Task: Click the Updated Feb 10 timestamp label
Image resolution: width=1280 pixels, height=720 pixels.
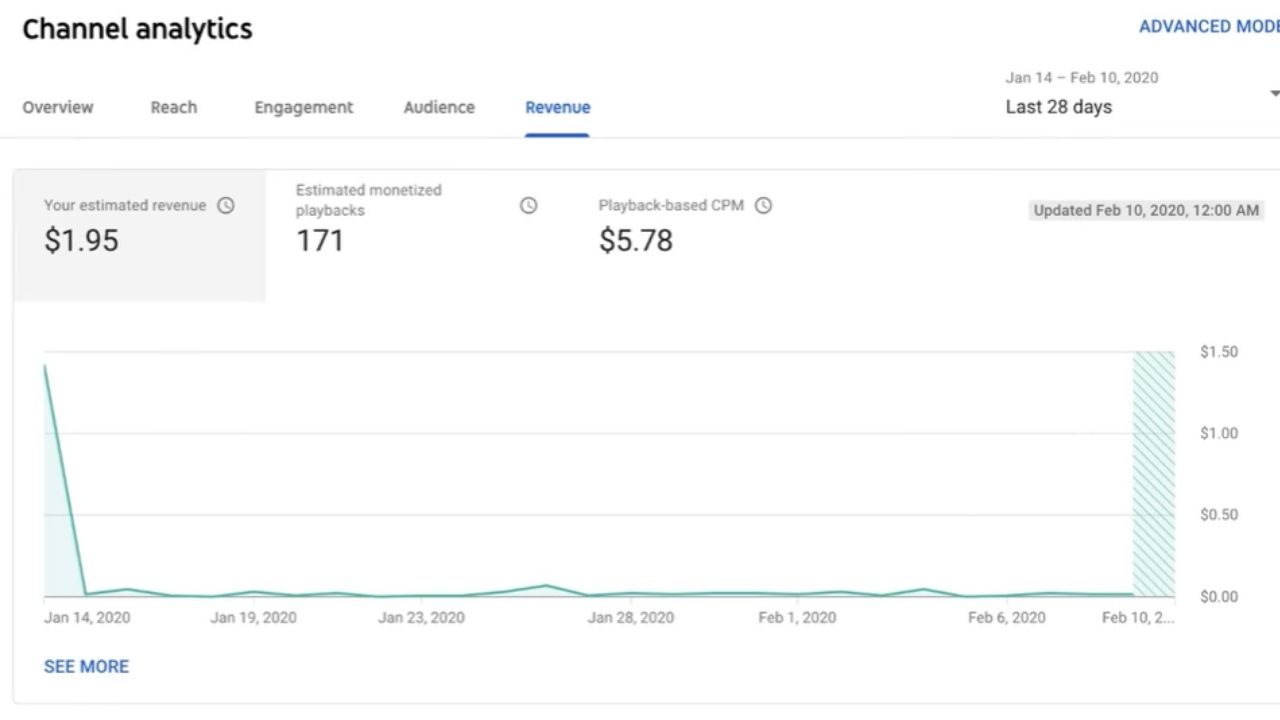Action: point(1146,210)
